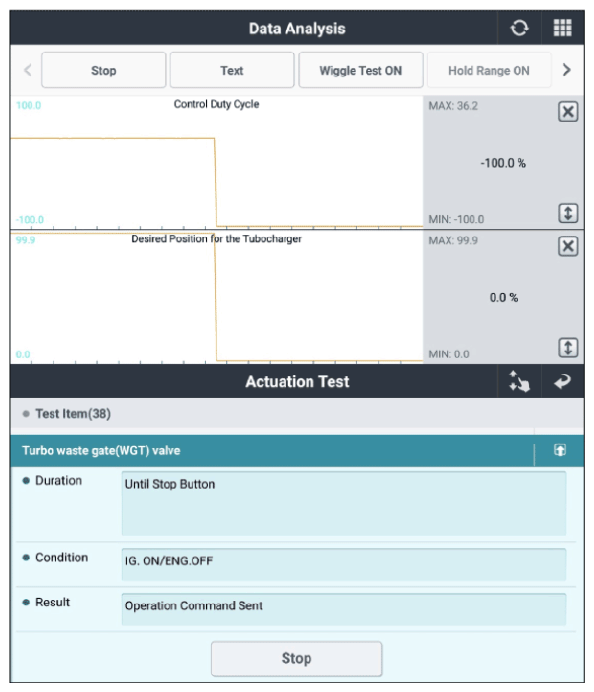Open the grid view icon in Data Analysis header
Viewport: 594px width, 692px height.
562,28
